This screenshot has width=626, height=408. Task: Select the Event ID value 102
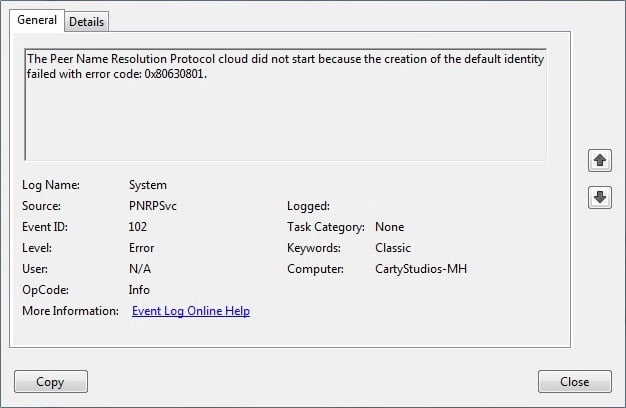(x=139, y=227)
